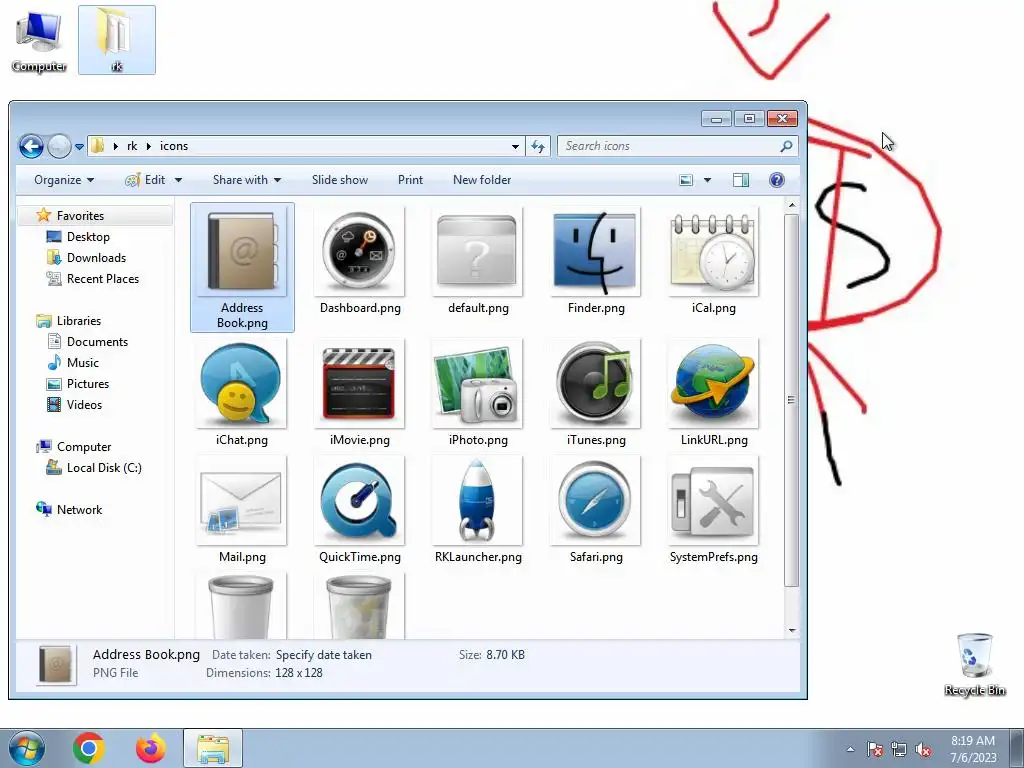The width and height of the screenshot is (1024, 768).
Task: Click the Forward navigation arrow
Action: click(59, 146)
